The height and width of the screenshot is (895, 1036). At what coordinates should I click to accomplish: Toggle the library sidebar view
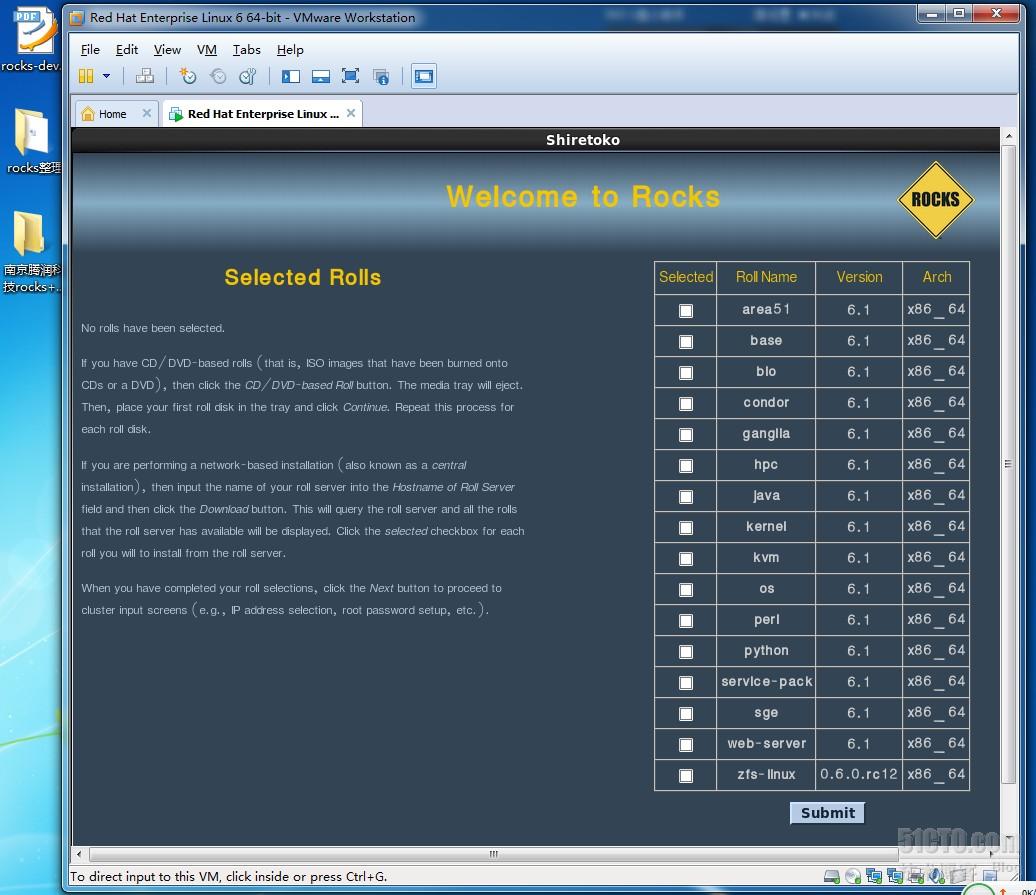pos(290,77)
